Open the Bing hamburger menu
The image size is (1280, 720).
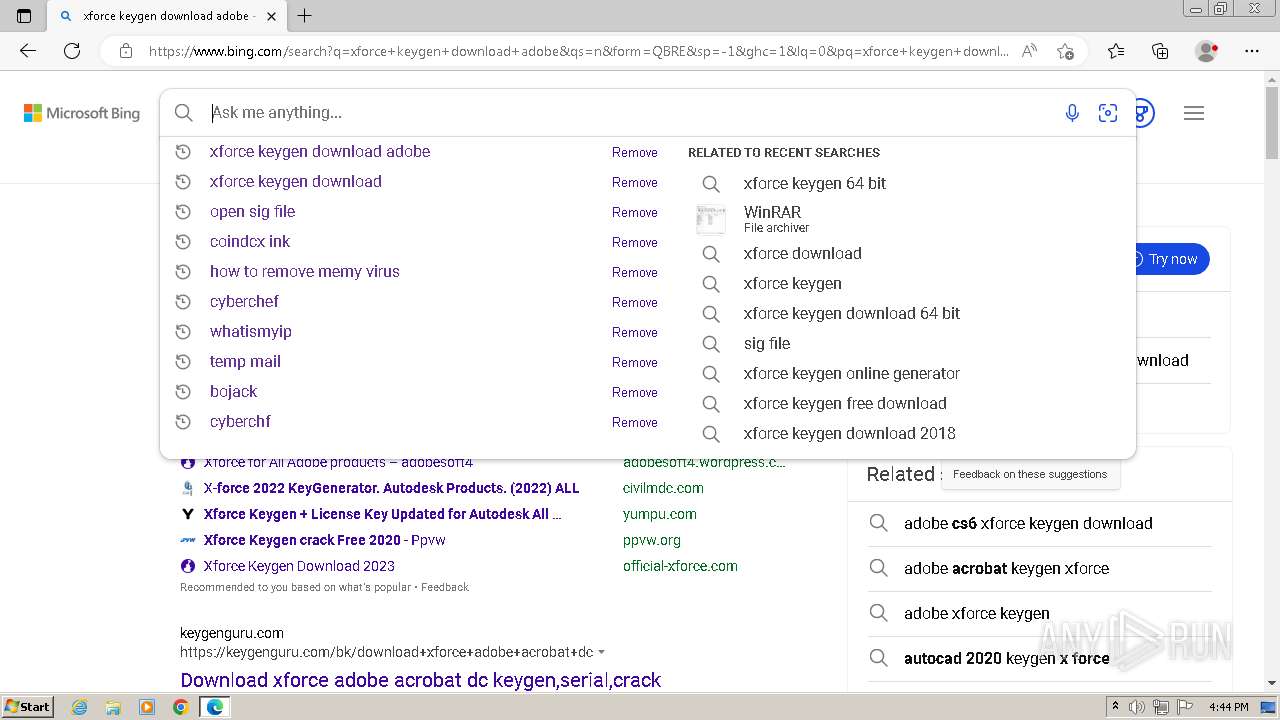pyautogui.click(x=1194, y=113)
